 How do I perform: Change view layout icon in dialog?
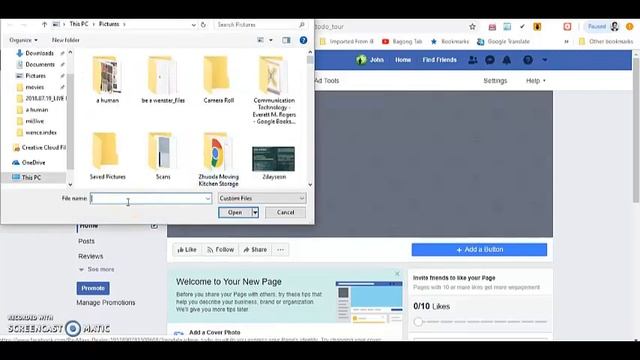point(260,40)
